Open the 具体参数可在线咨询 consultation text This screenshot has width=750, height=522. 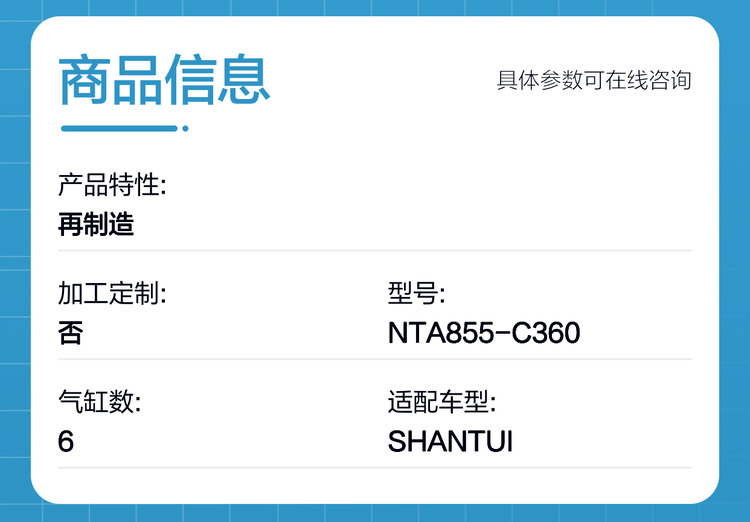594,80
